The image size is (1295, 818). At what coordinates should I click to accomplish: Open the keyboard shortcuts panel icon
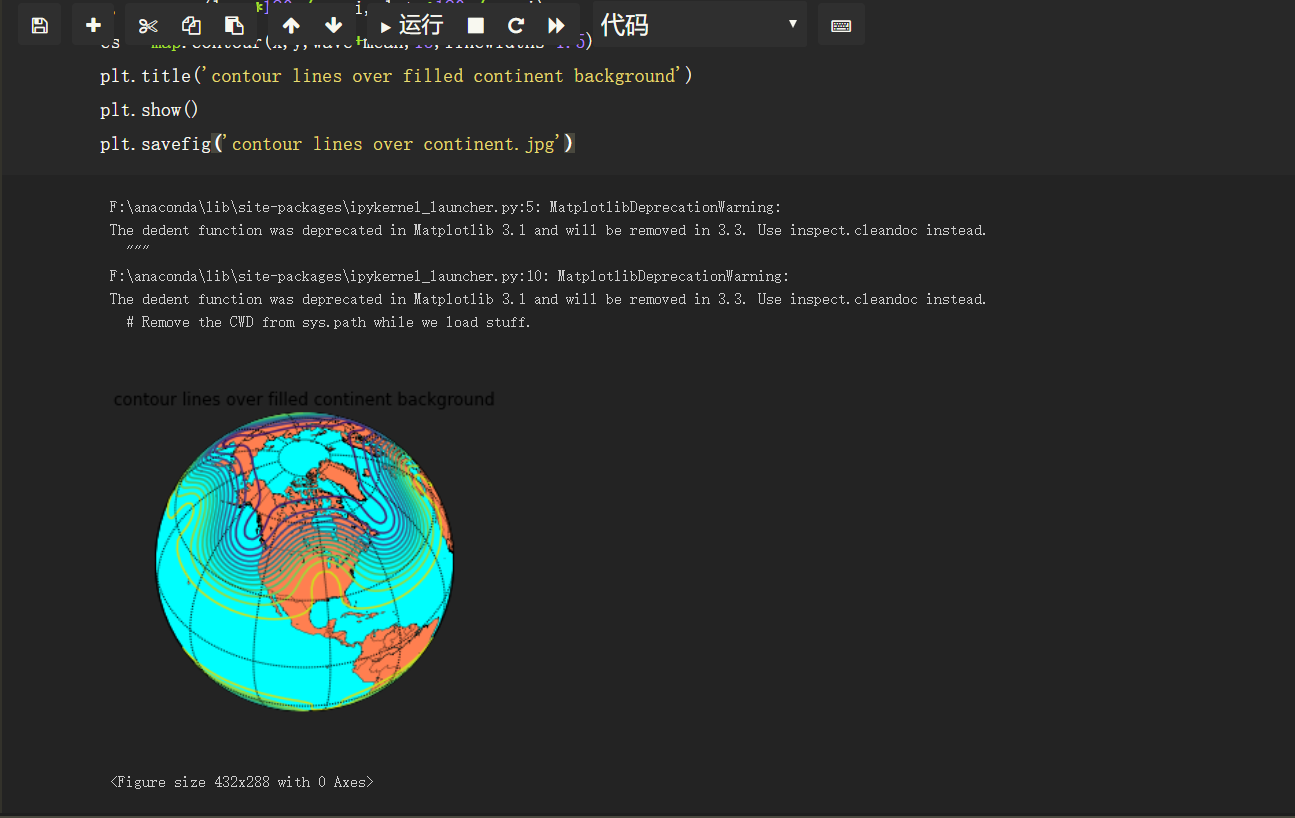[x=841, y=24]
